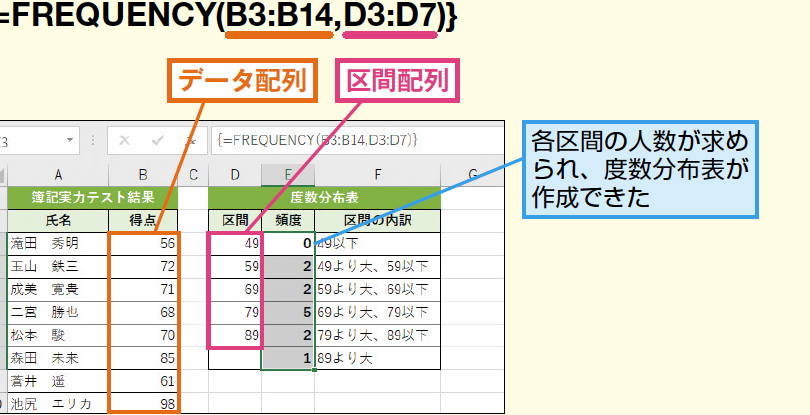810x415 pixels.
Task: Click the cell 79より大、89以下
Action: point(378,335)
